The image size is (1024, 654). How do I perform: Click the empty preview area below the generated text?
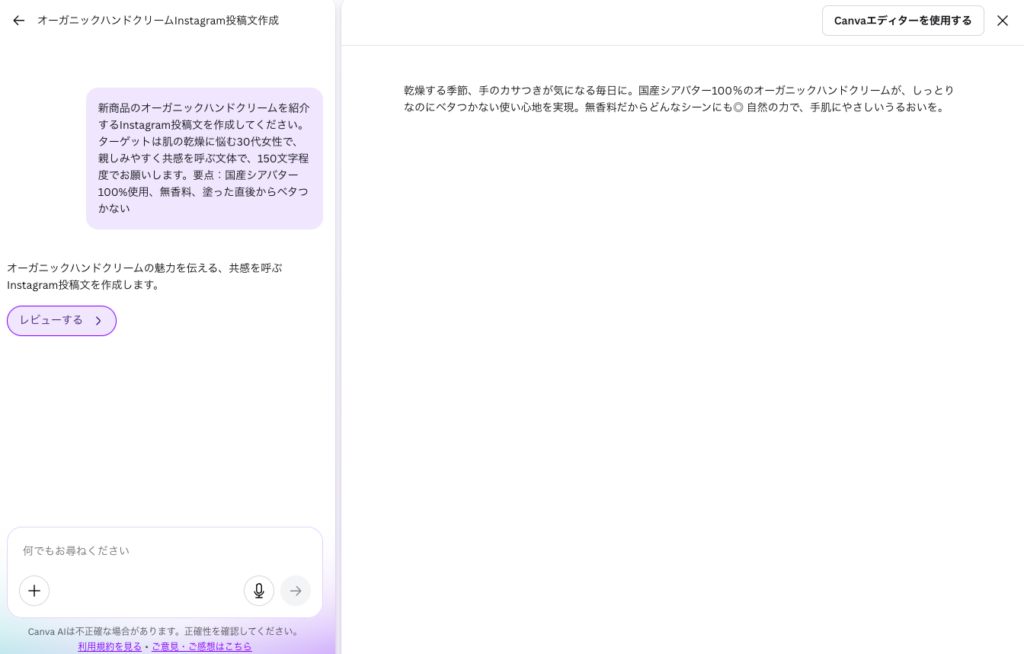coord(680,380)
